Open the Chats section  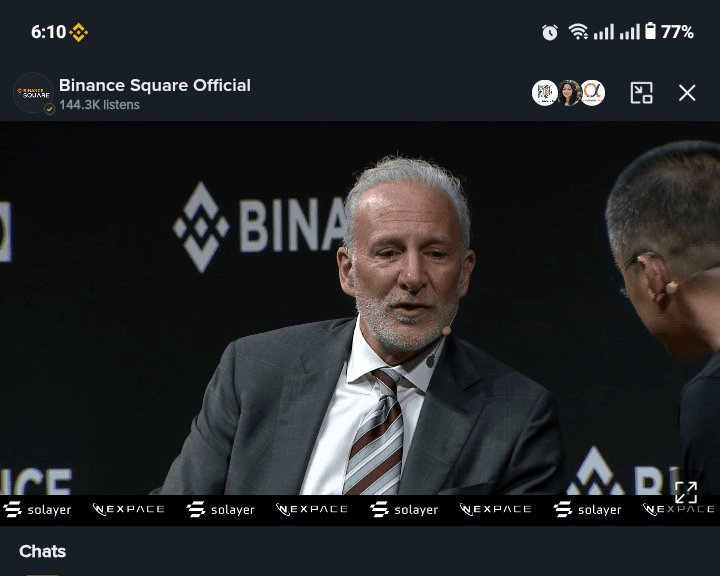click(42, 551)
